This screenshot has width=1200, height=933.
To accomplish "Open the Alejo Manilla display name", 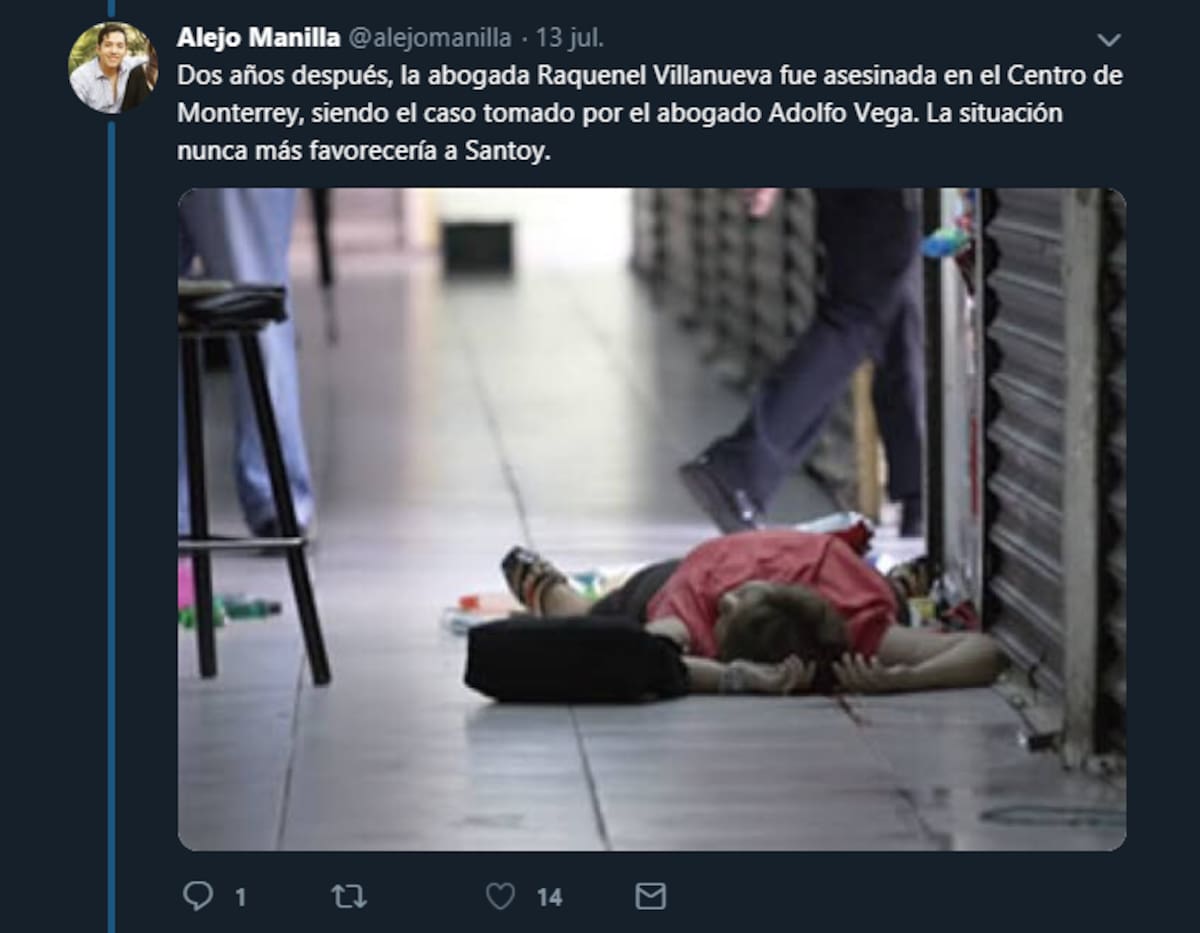I will [258, 38].
